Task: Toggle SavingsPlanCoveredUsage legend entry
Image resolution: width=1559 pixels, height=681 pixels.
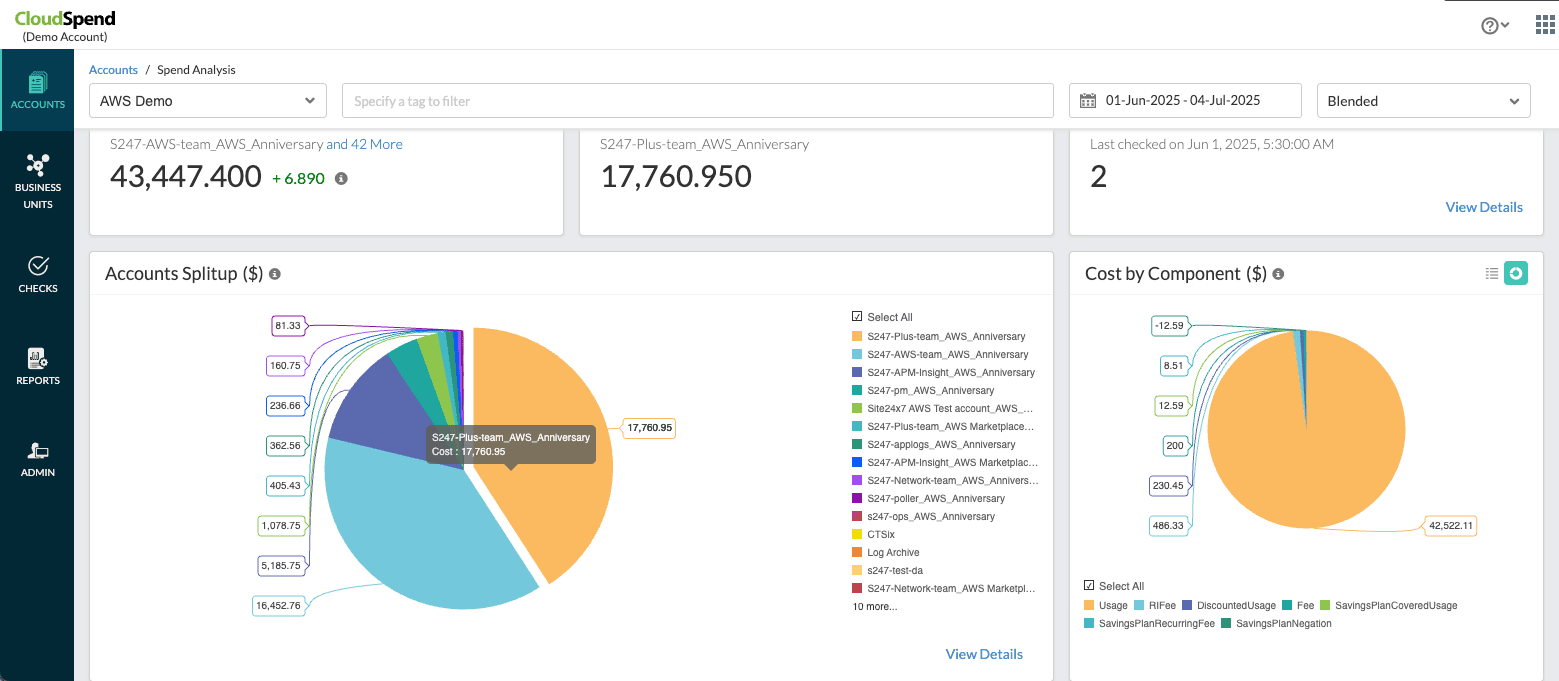Action: pos(1389,605)
